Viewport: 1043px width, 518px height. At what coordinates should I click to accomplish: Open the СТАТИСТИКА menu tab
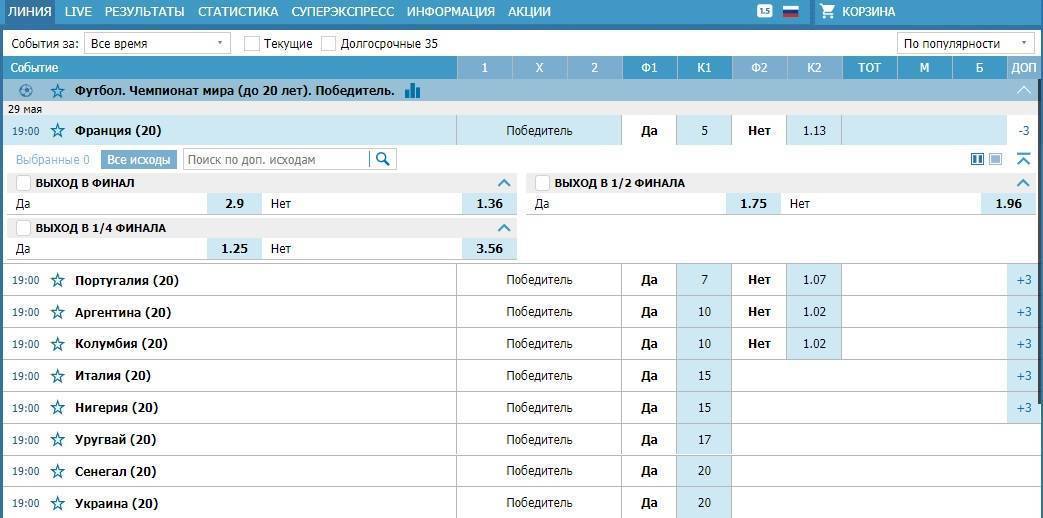(238, 12)
